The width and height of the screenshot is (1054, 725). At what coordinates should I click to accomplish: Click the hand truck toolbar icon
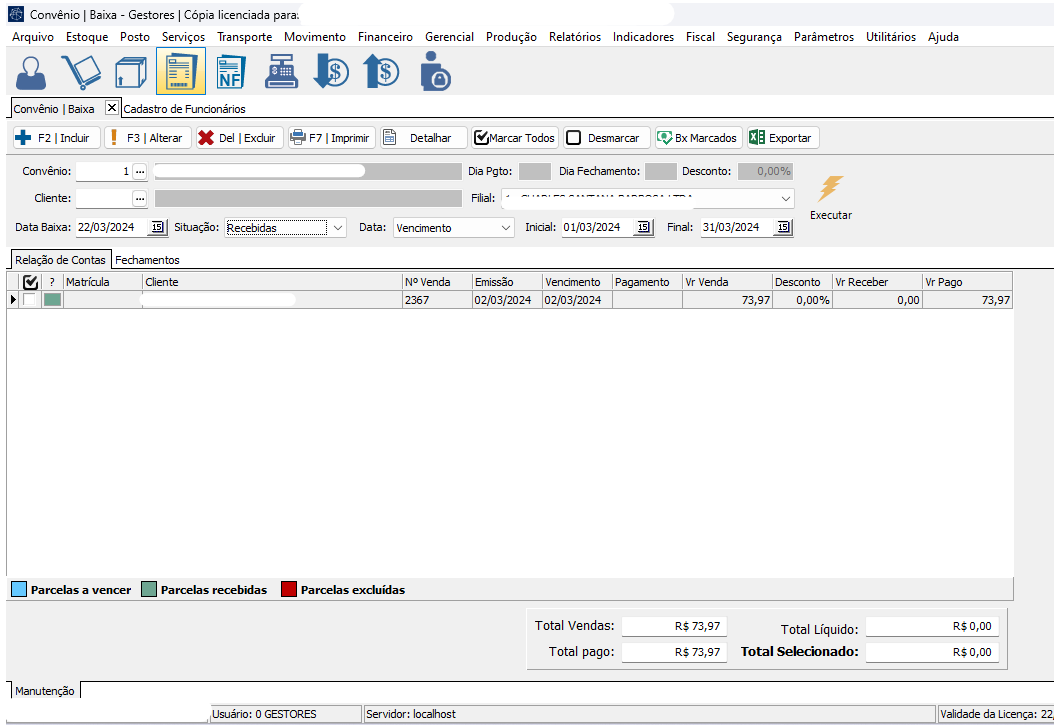pyautogui.click(x=81, y=72)
